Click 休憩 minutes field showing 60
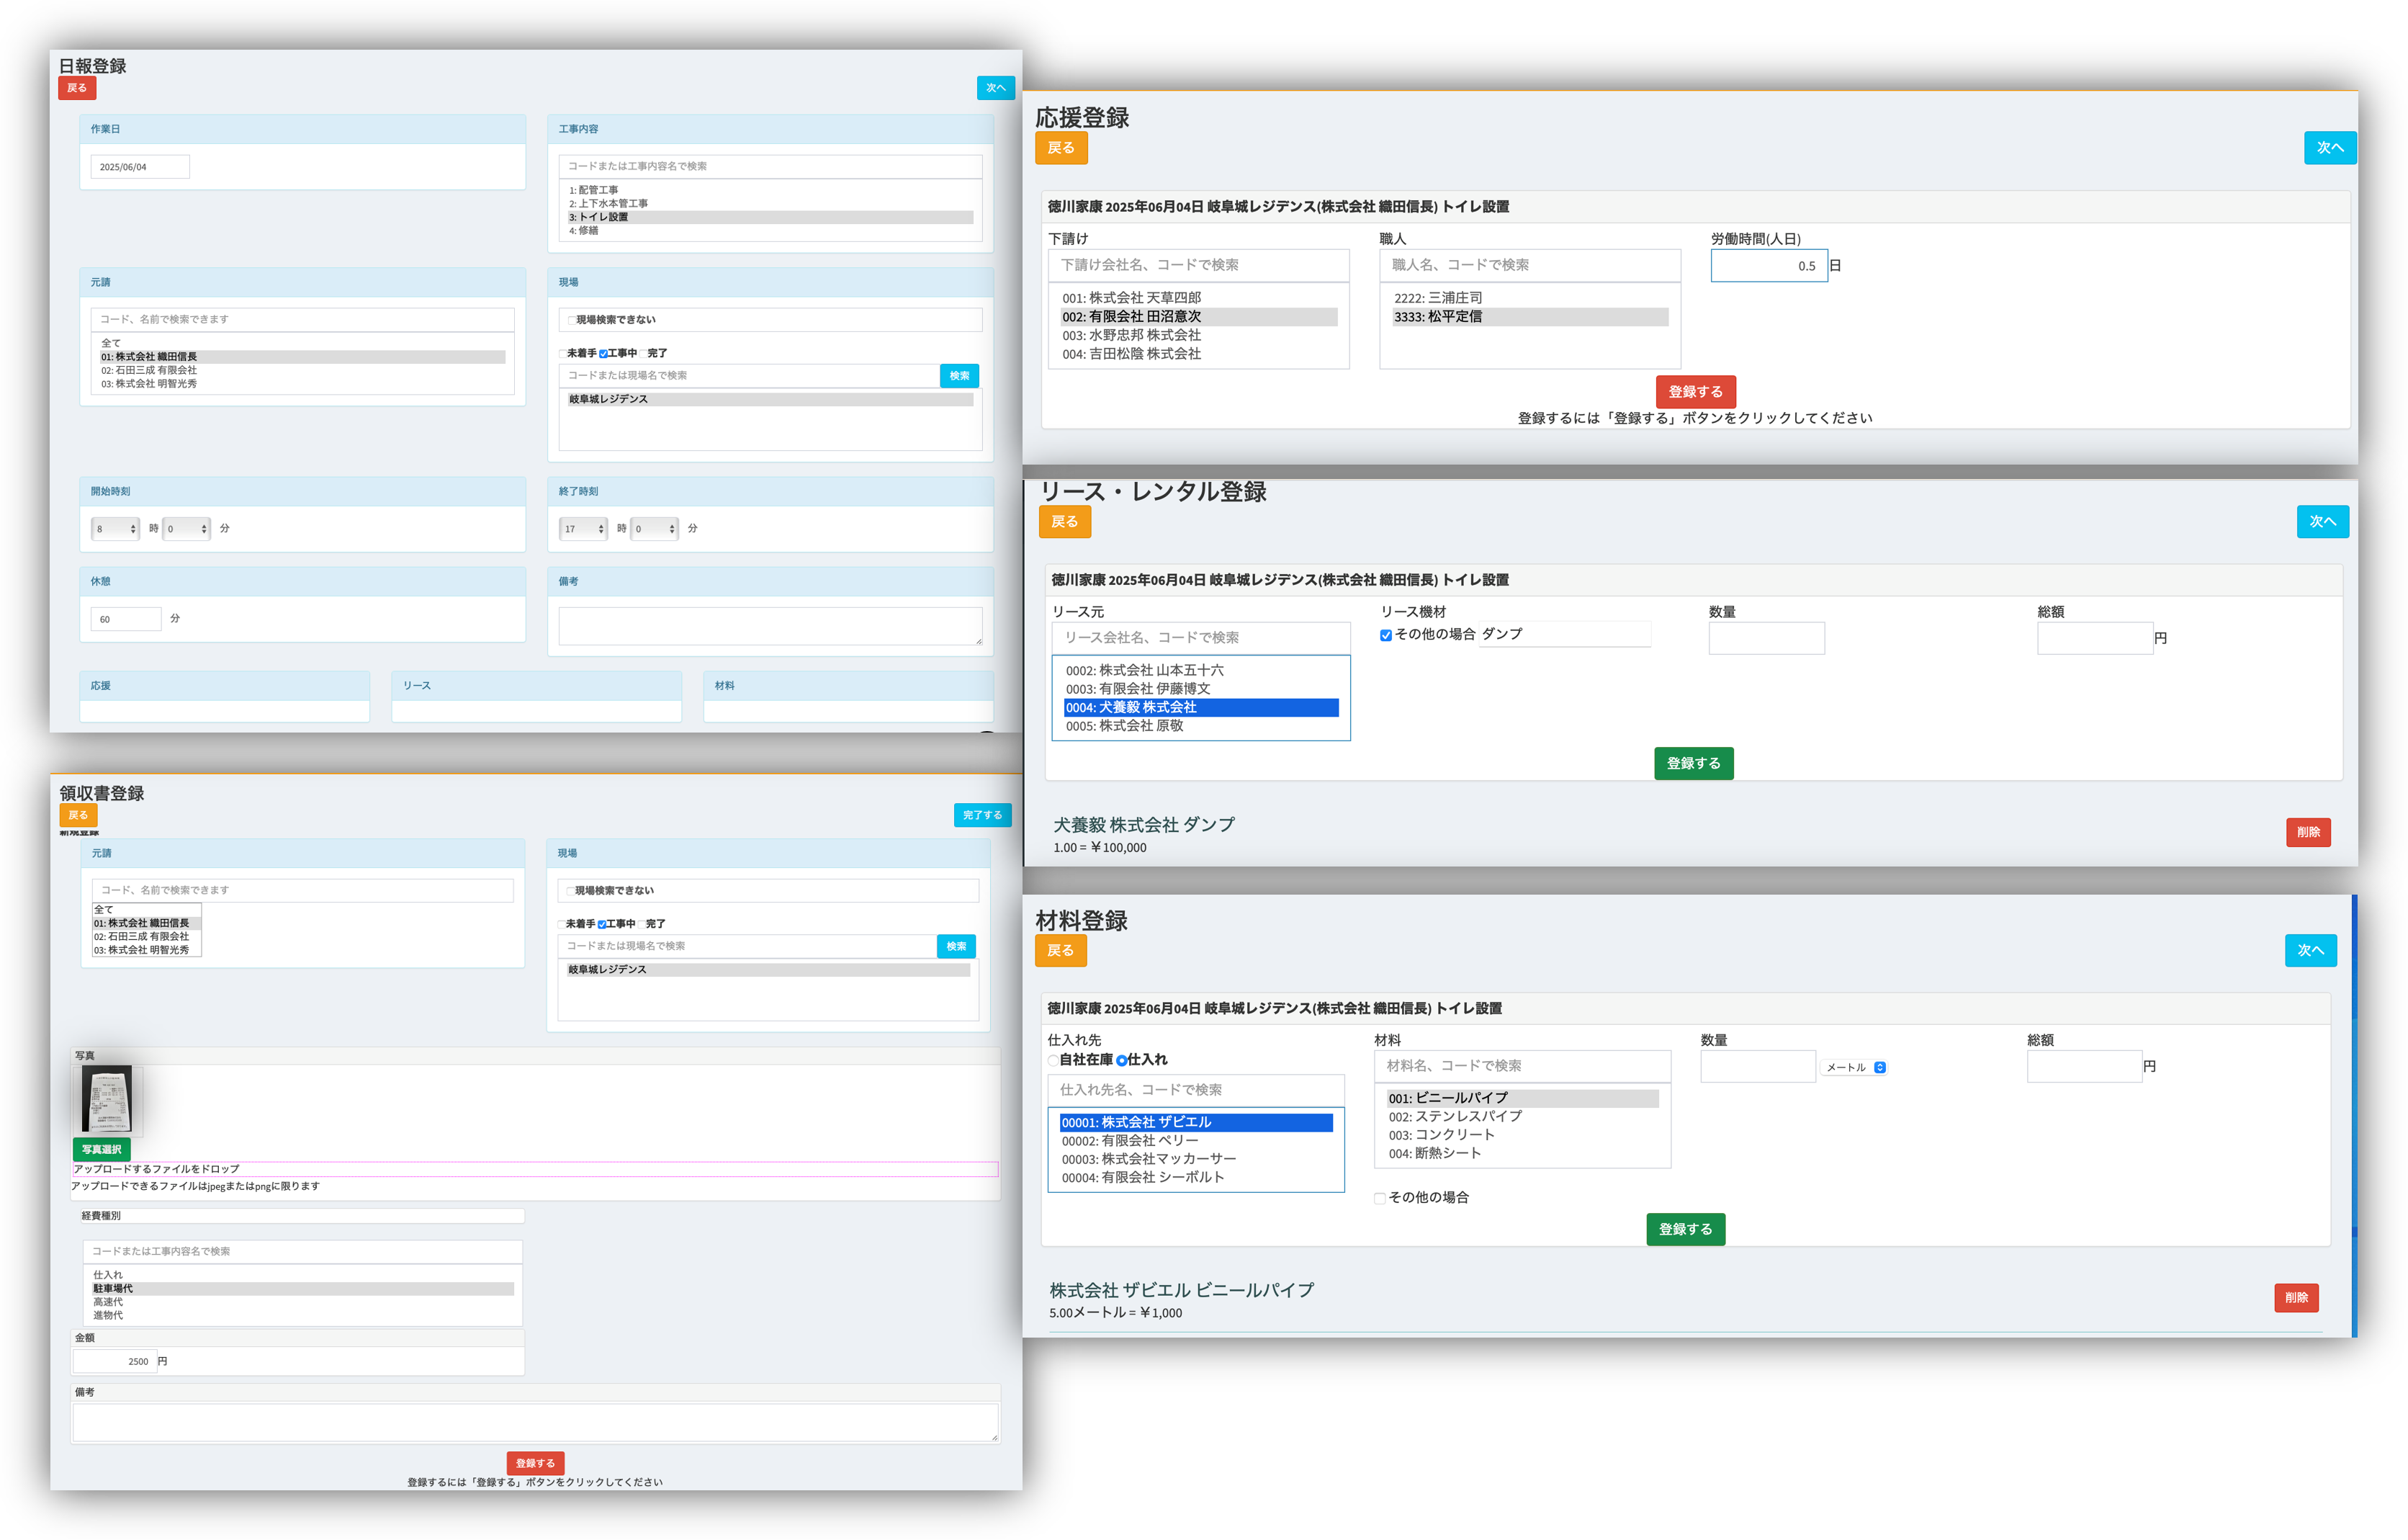The height and width of the screenshot is (1540, 2408). 126,619
